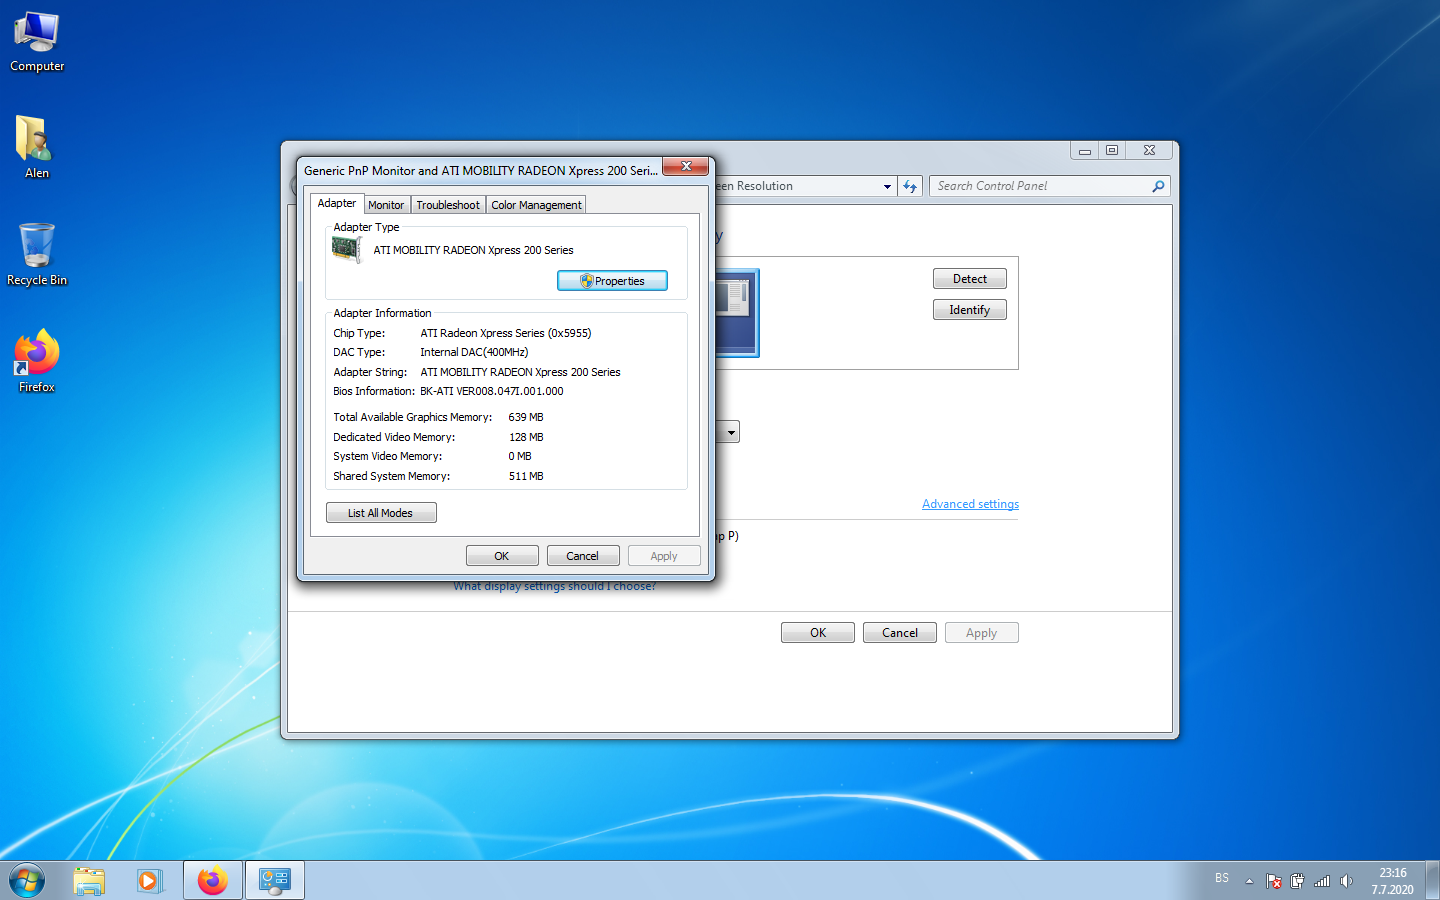Click the Chip Type value text
The height and width of the screenshot is (900, 1440).
(506, 333)
